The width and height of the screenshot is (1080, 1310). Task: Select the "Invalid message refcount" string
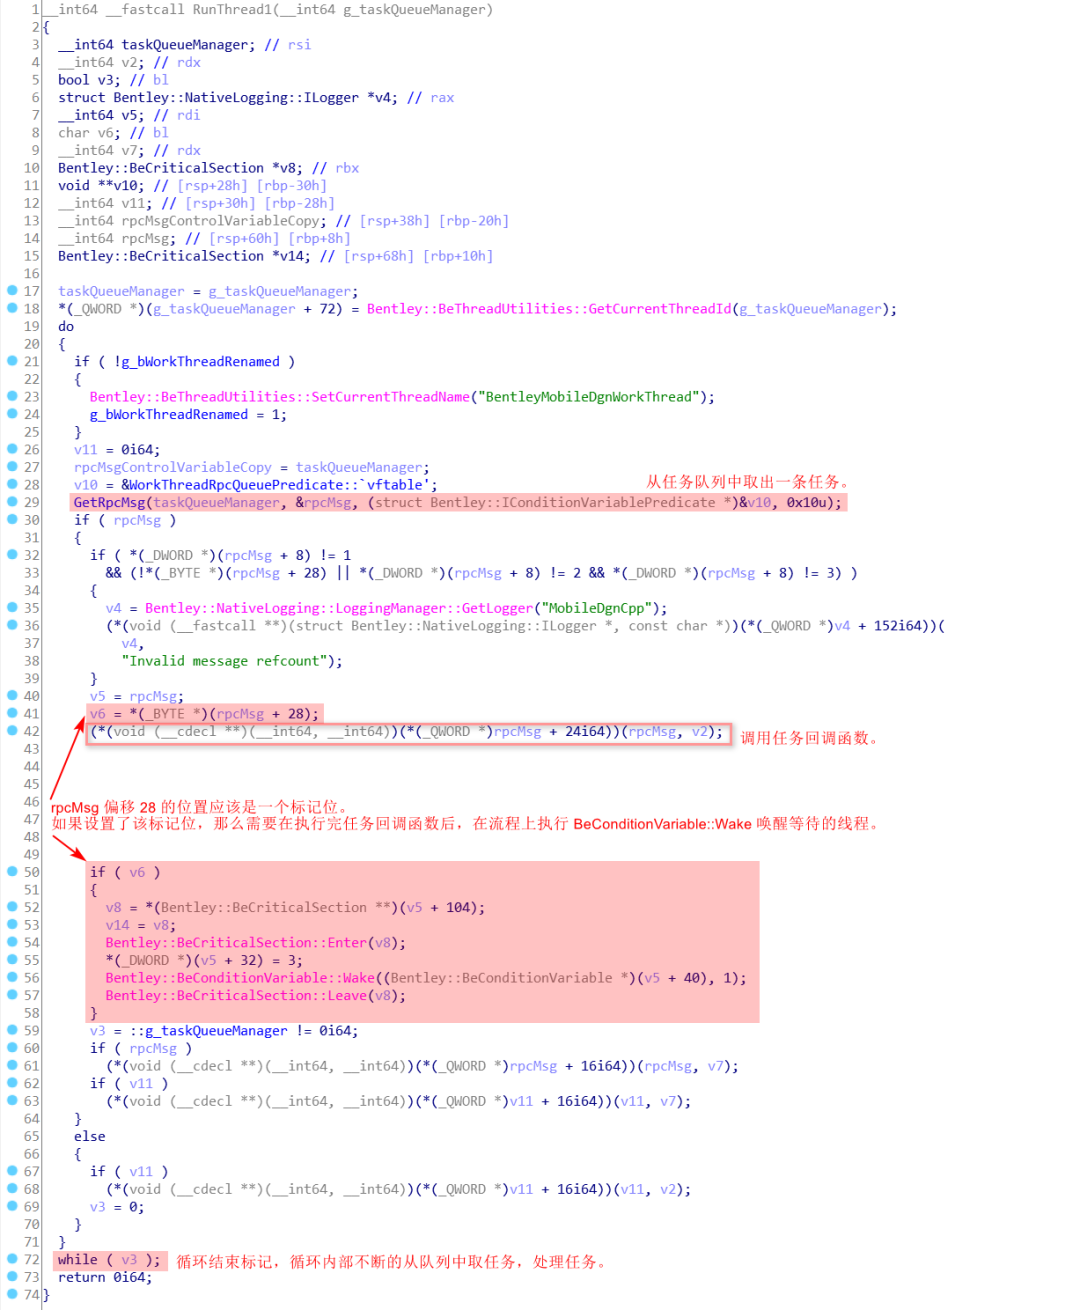[224, 661]
